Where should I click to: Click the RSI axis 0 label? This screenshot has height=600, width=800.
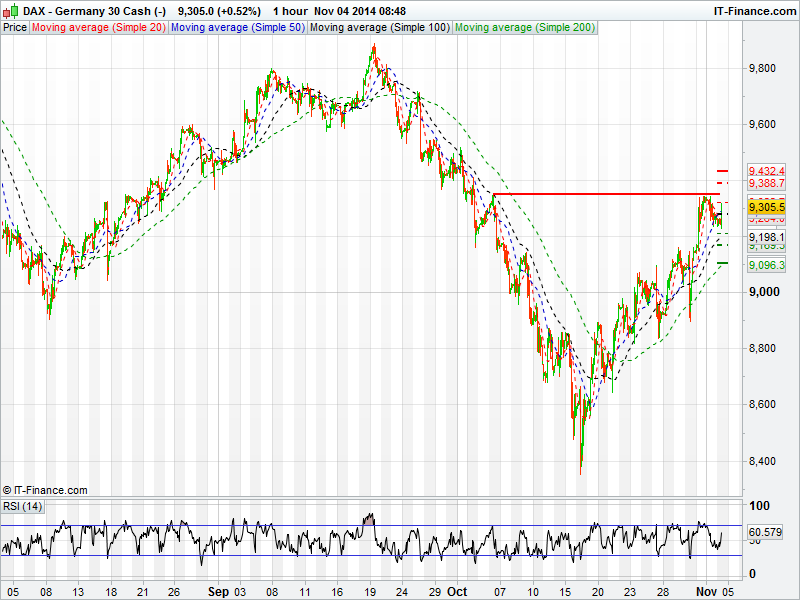752,574
